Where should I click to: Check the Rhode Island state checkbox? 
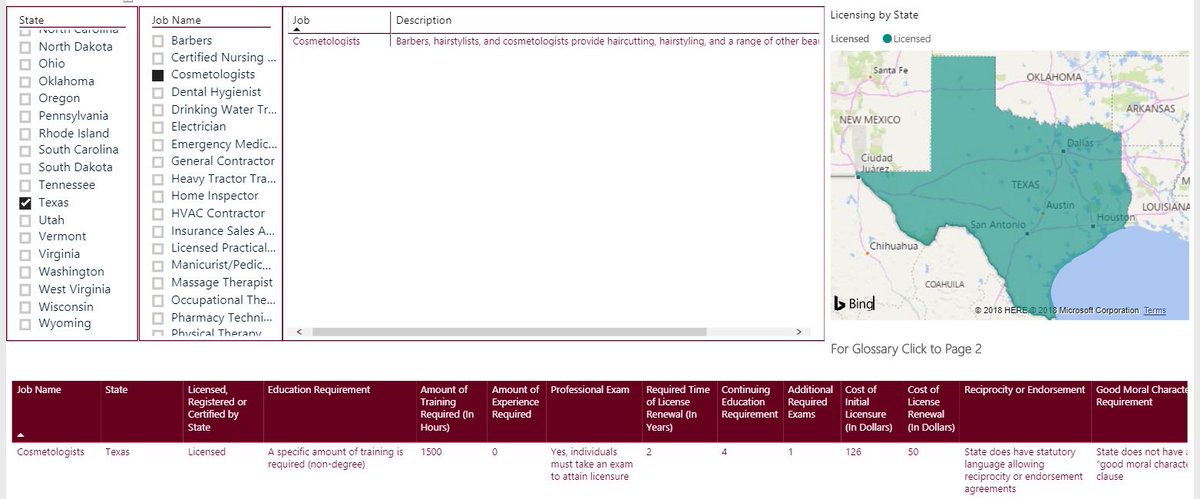[x=26, y=134]
